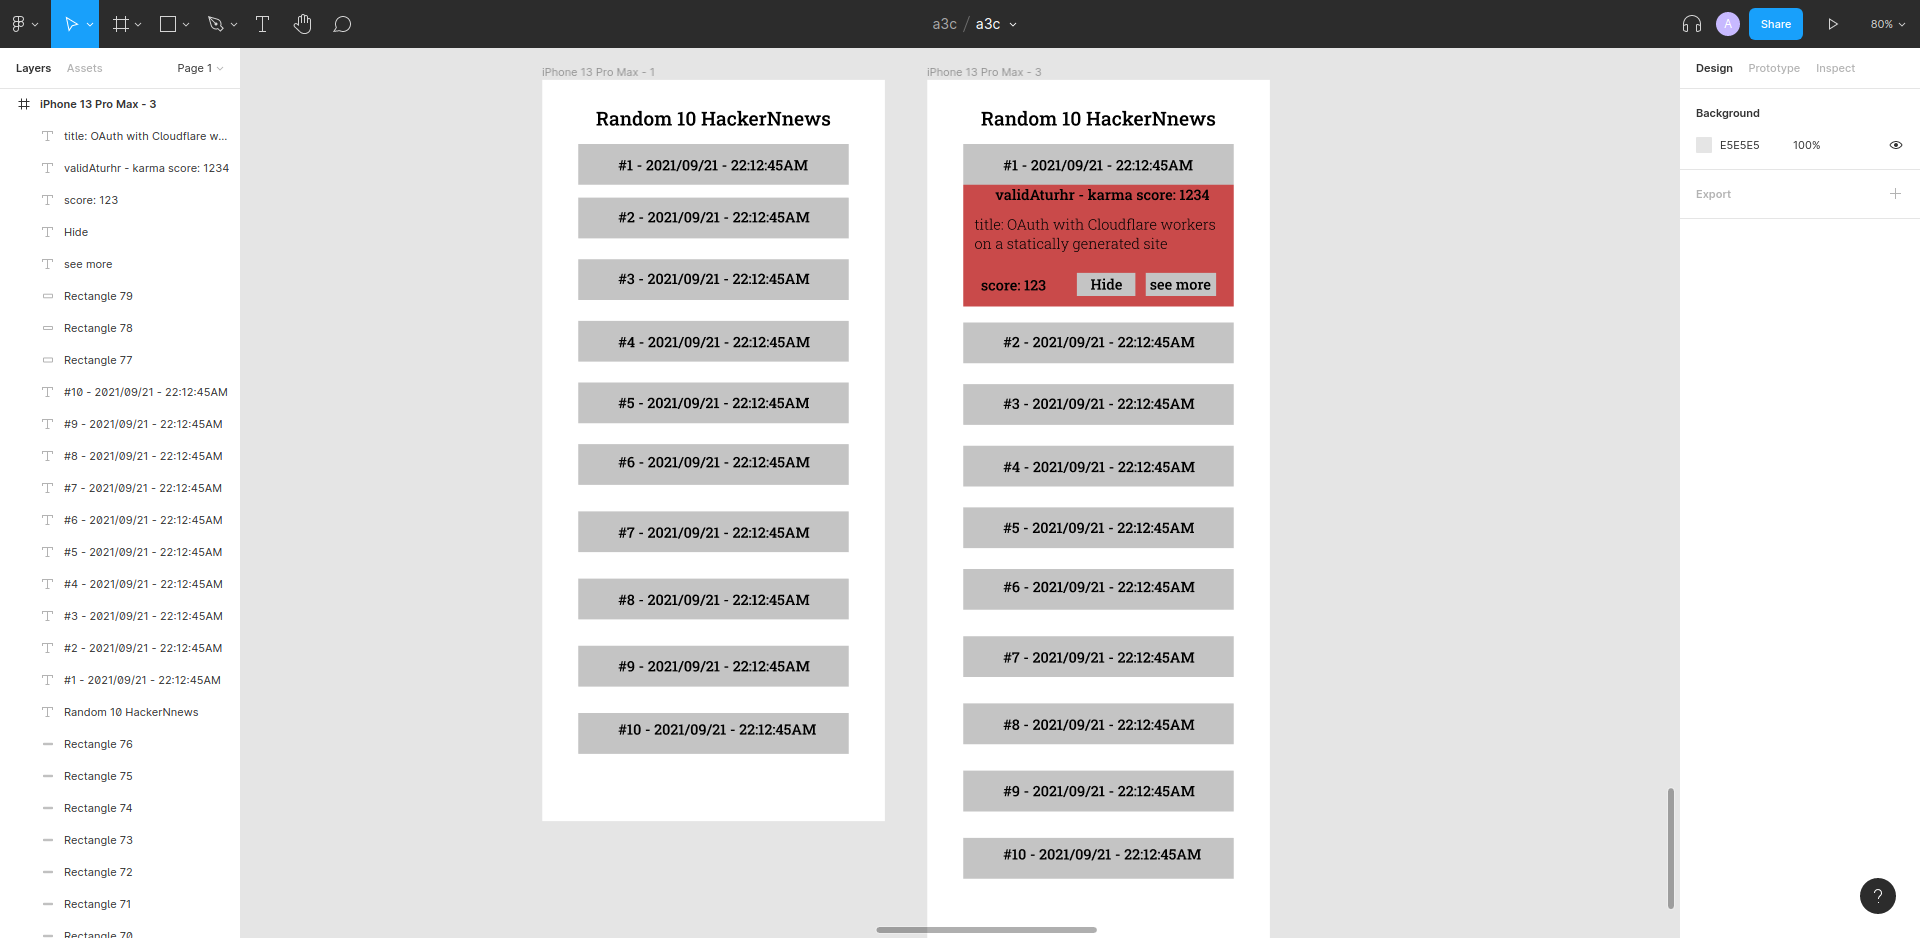
Task: Click the #4 item in second iPhone frame
Action: (1098, 466)
